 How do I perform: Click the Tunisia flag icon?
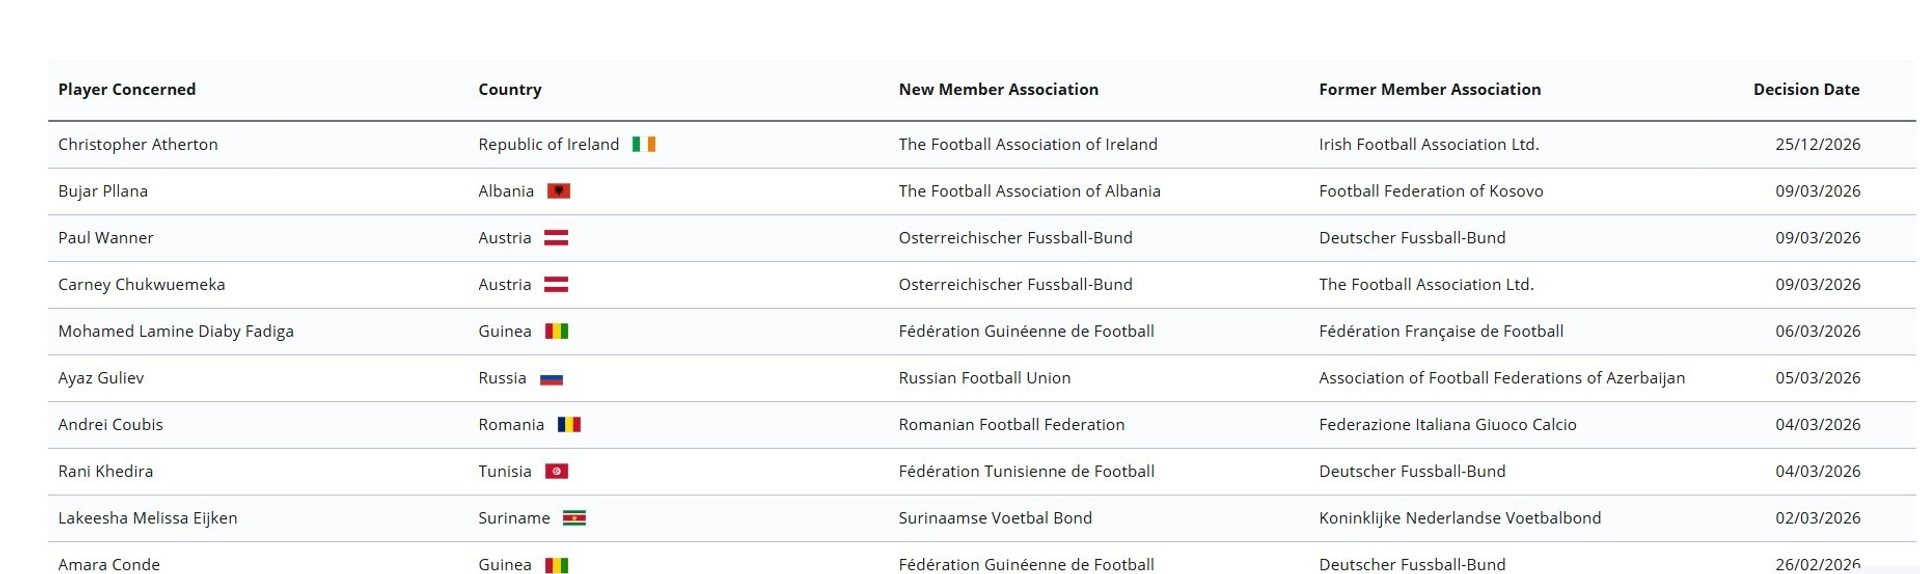pyautogui.click(x=556, y=471)
